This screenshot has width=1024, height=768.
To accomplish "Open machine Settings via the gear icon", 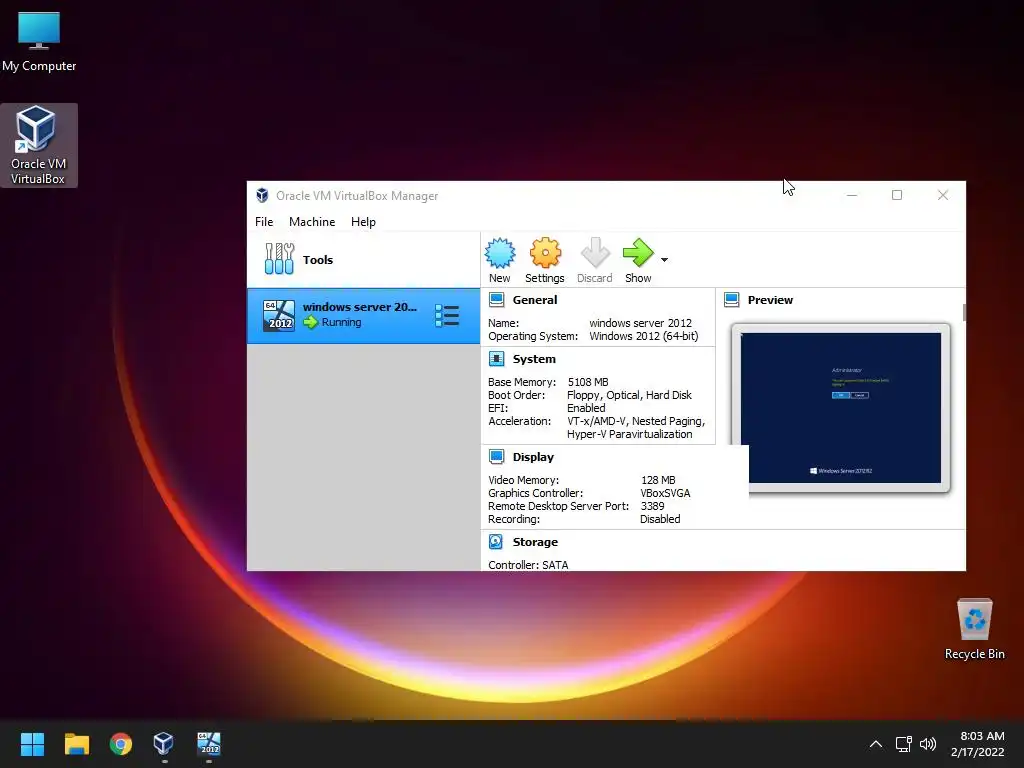I will [545, 253].
